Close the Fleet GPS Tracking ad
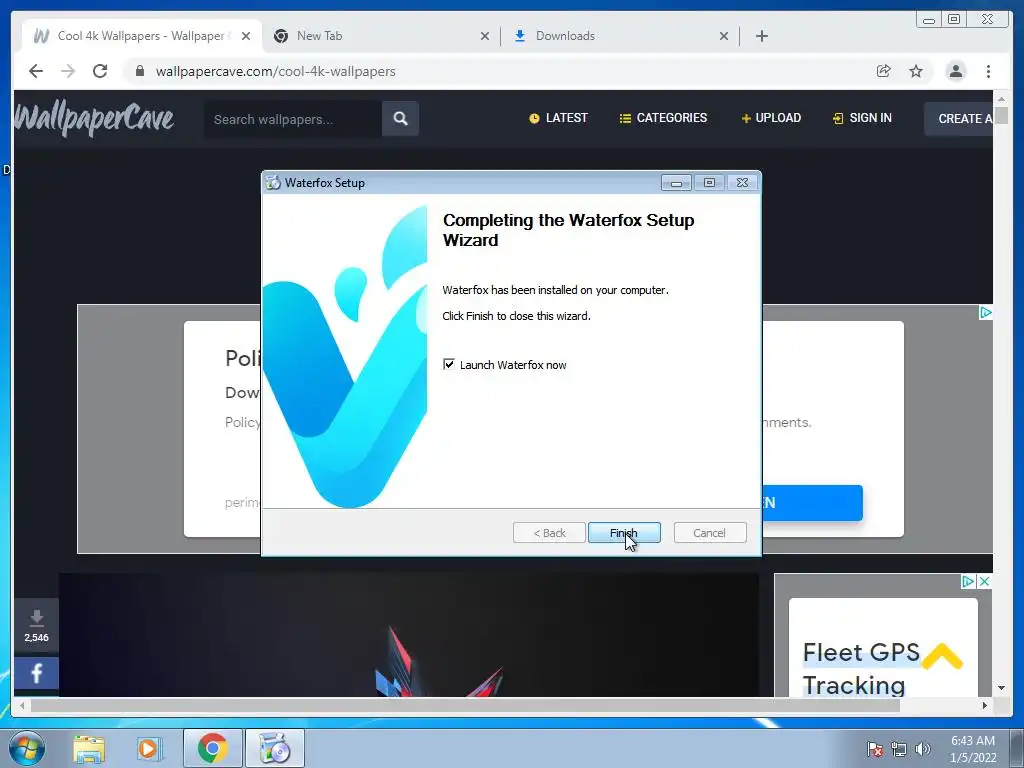Image resolution: width=1024 pixels, height=768 pixels. 985,581
